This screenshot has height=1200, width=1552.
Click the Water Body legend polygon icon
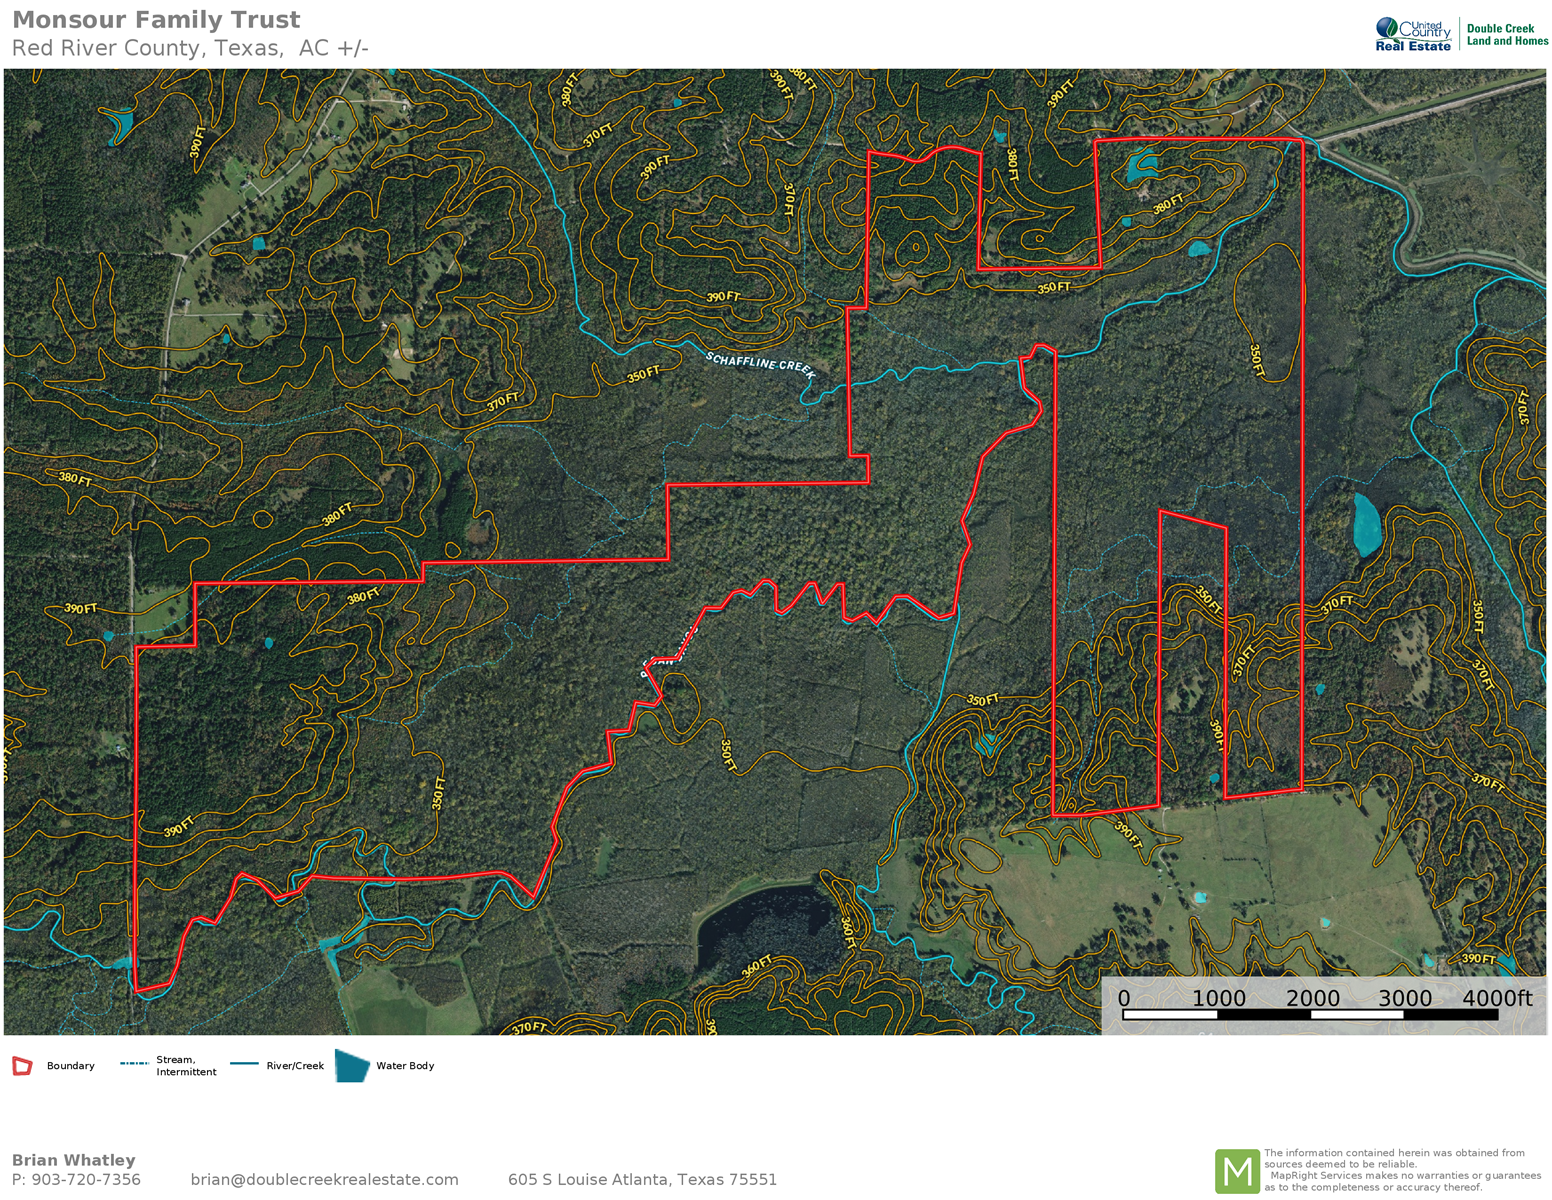tap(351, 1066)
